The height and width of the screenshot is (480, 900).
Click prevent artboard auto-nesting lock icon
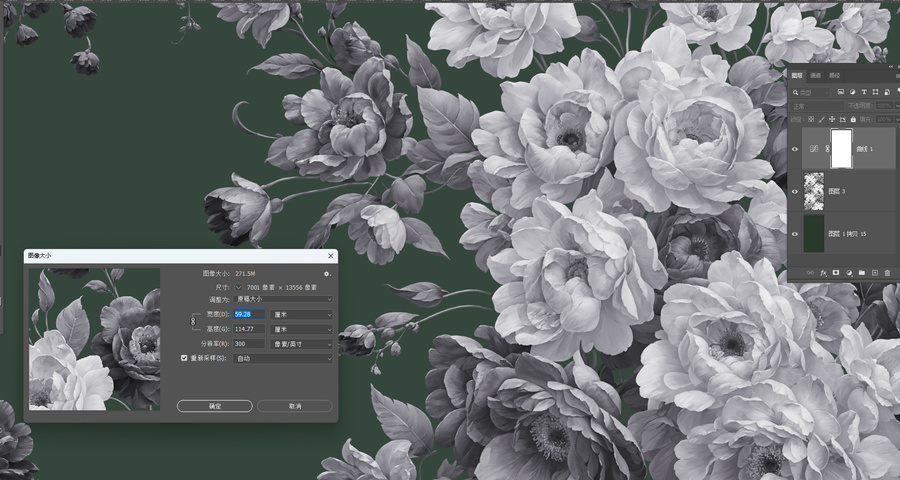pyautogui.click(x=843, y=119)
